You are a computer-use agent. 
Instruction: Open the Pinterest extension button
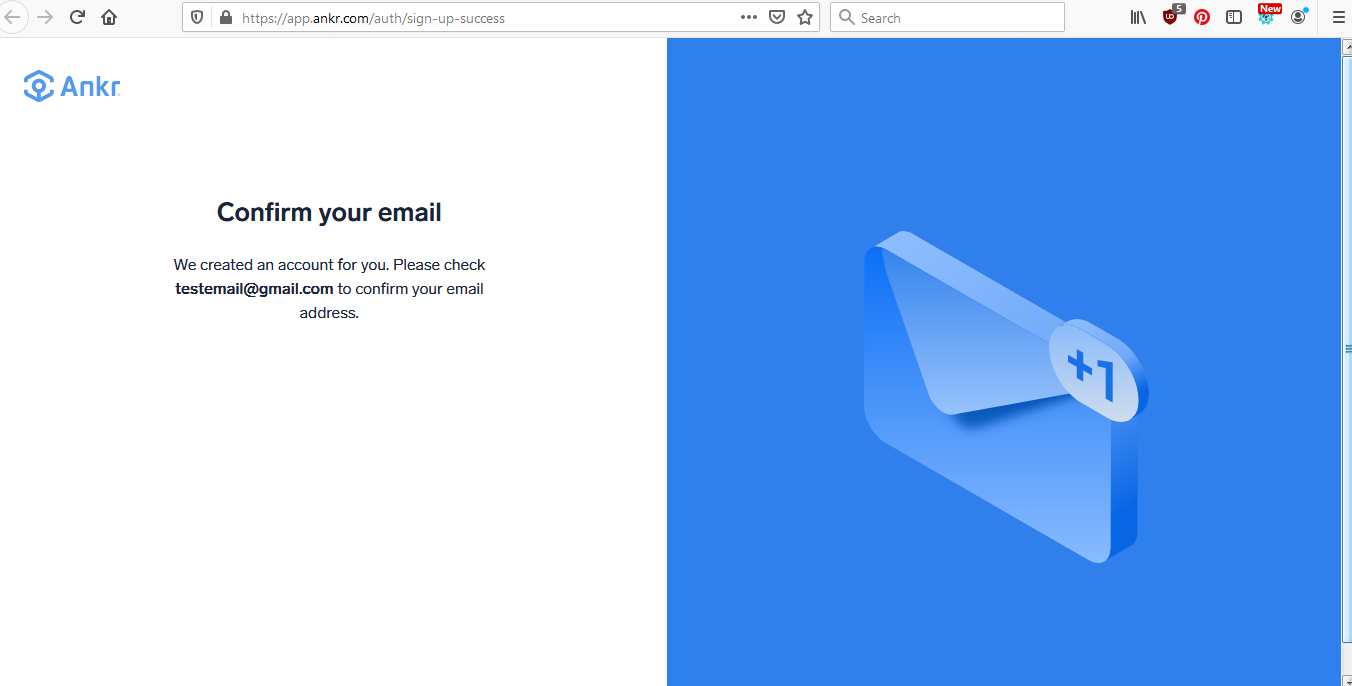[1202, 17]
